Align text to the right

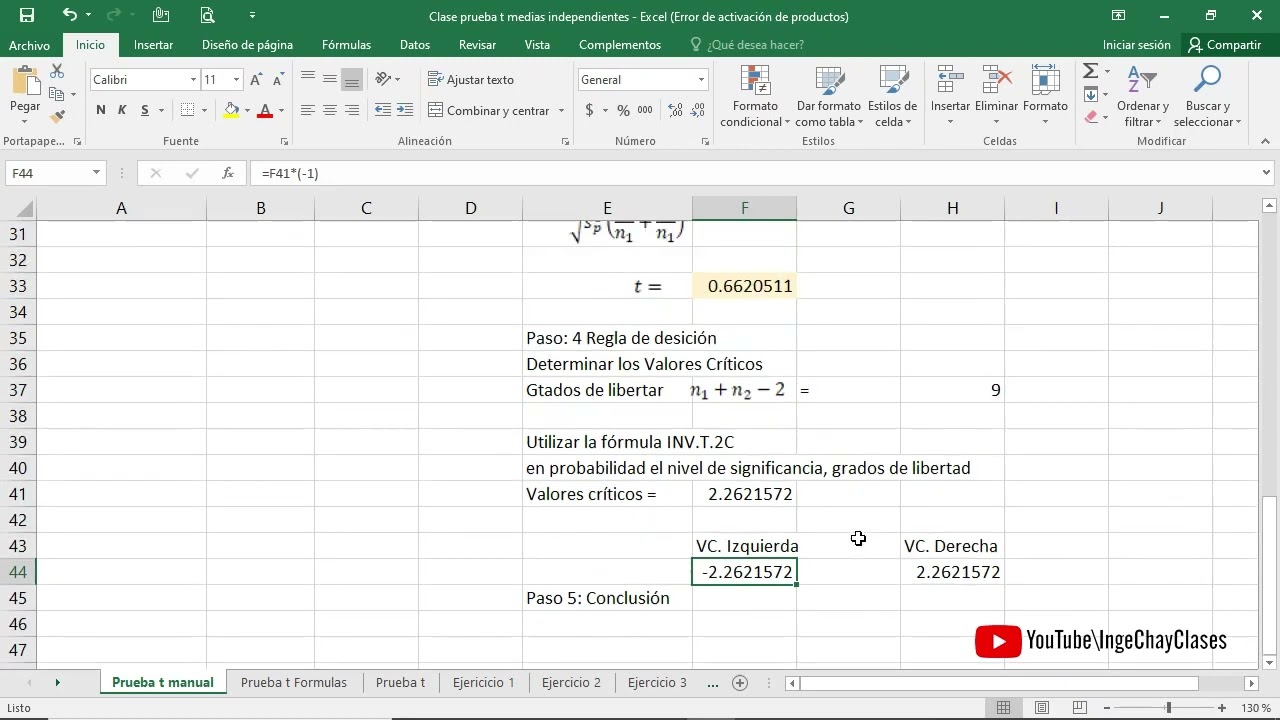(351, 110)
